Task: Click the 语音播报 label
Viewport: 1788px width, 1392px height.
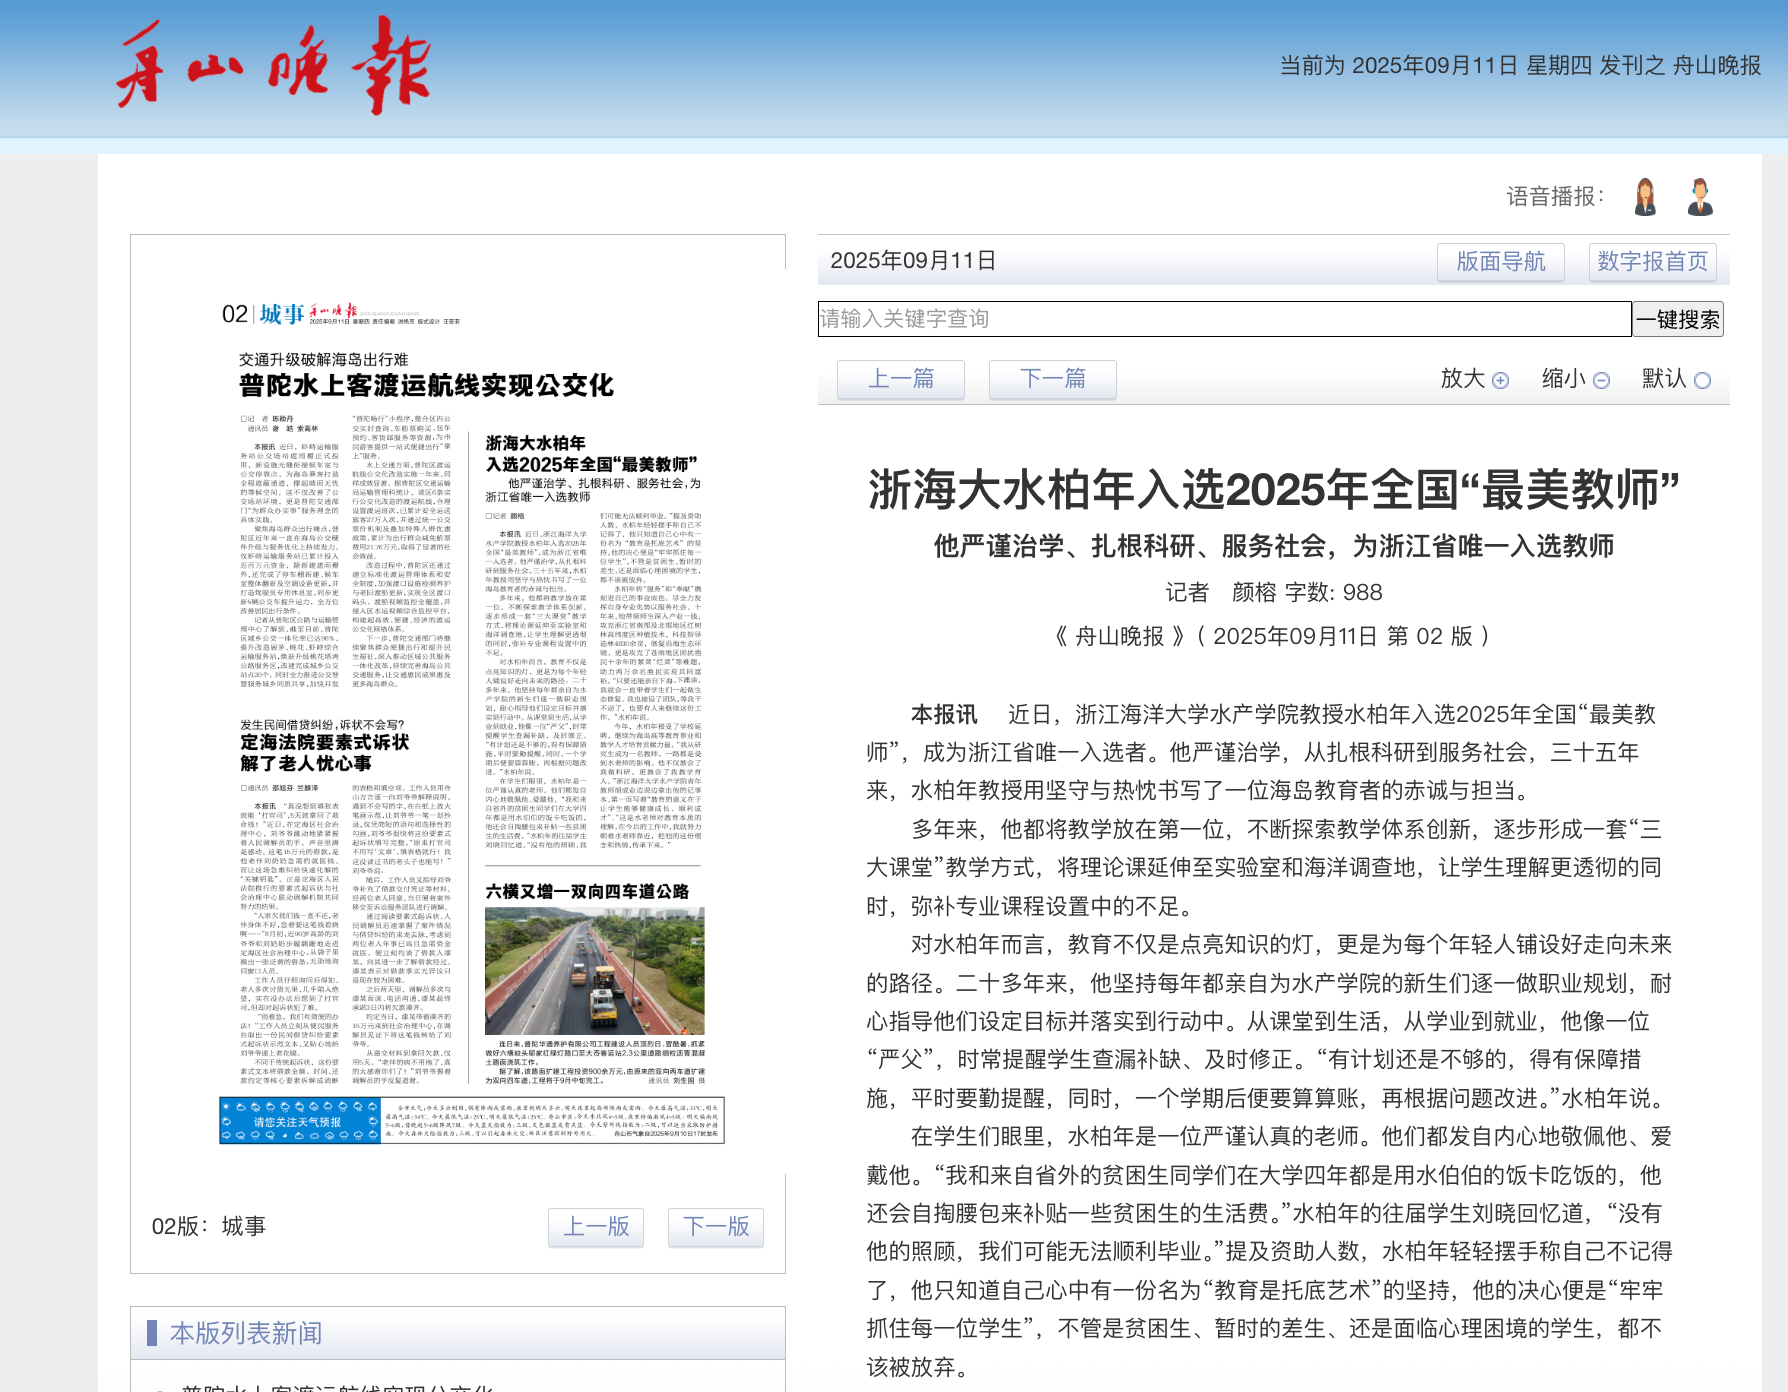Action: pyautogui.click(x=1555, y=197)
